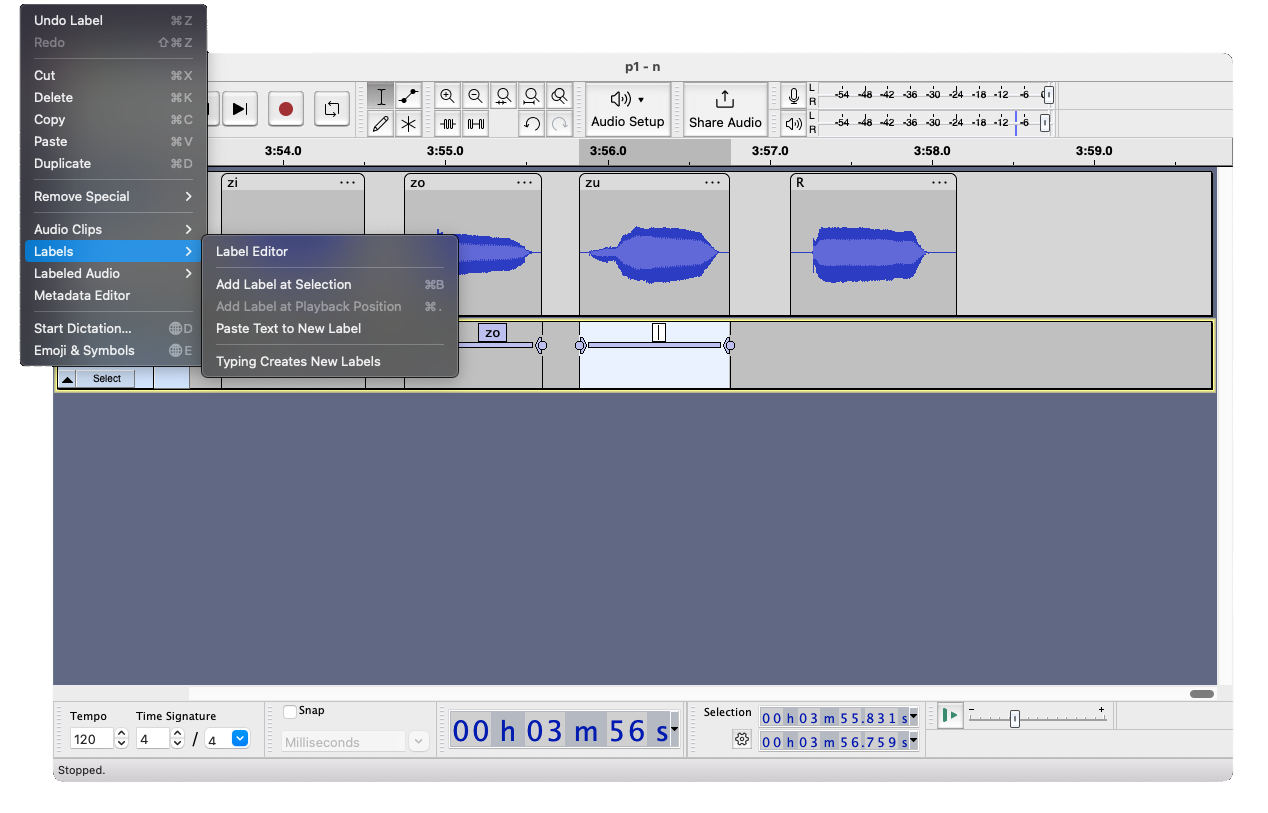Image resolution: width=1268 pixels, height=813 pixels.
Task: Expand the Labeled Audio submenu
Action: (x=114, y=273)
